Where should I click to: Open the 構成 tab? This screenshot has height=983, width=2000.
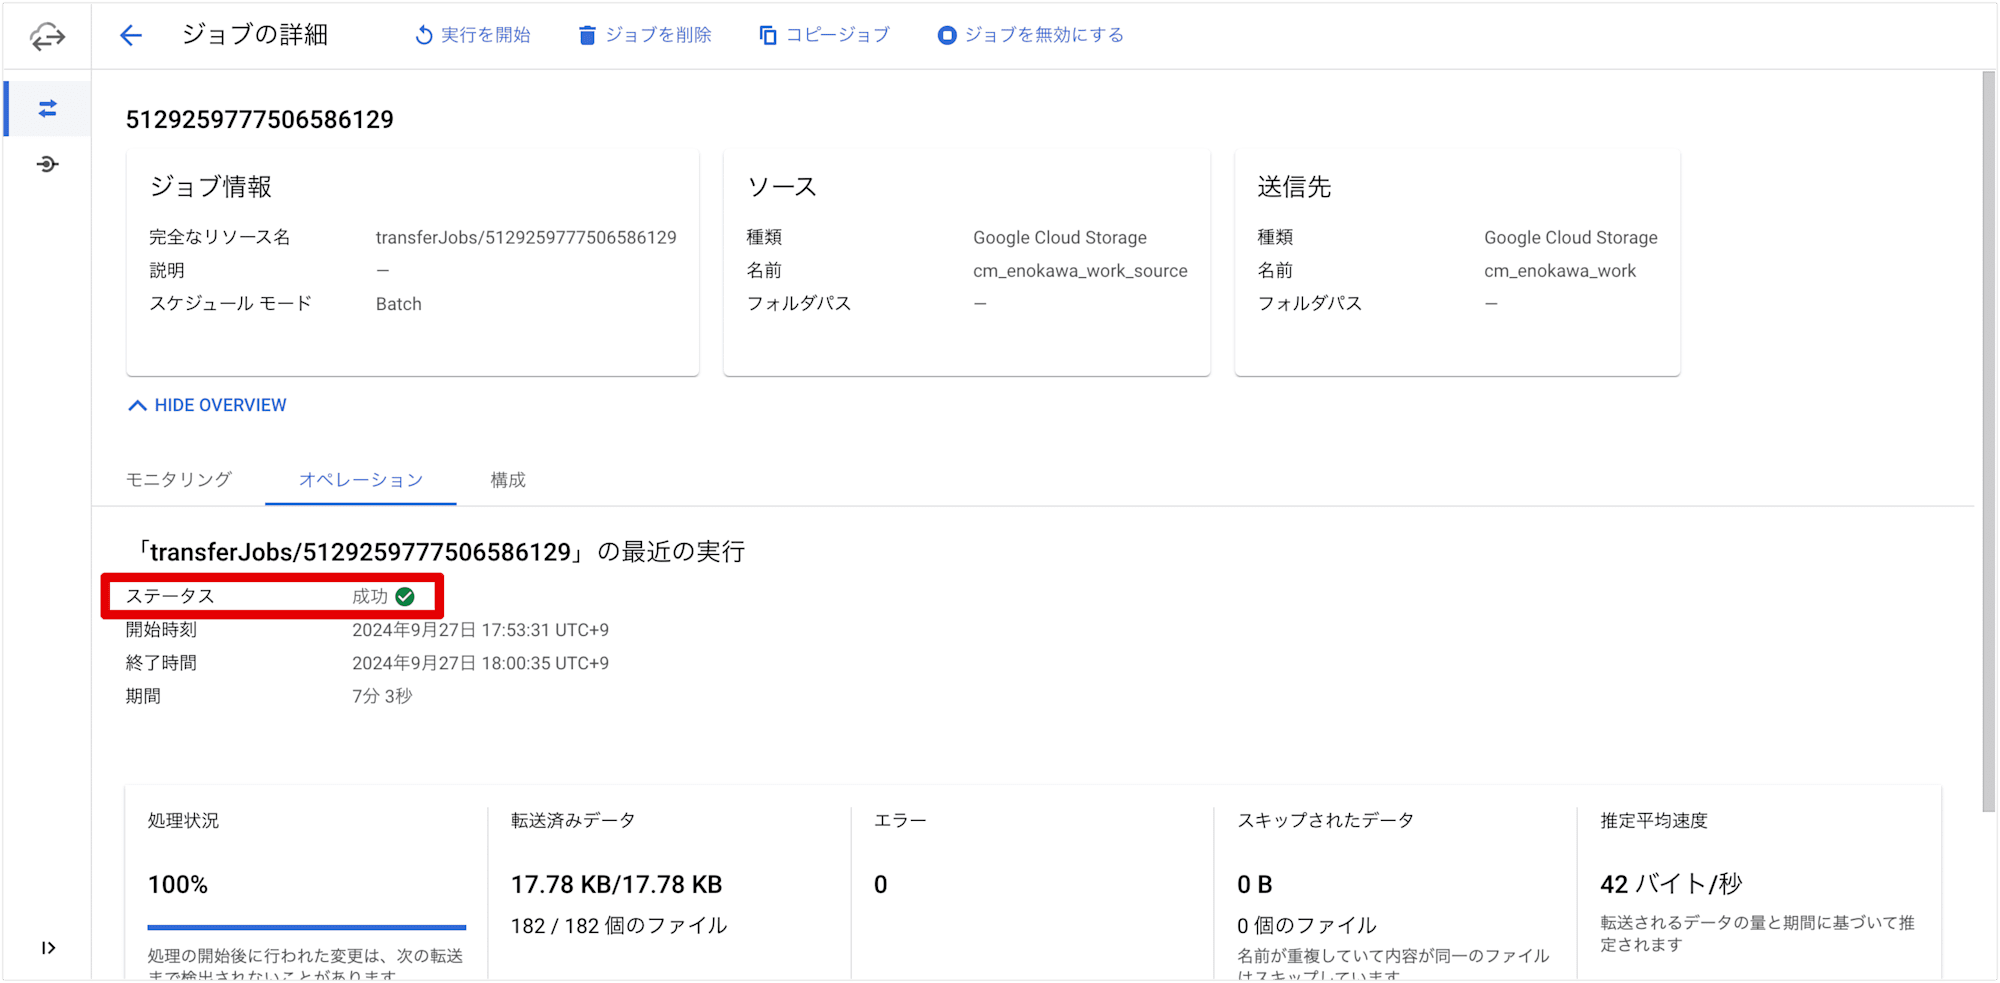[508, 480]
